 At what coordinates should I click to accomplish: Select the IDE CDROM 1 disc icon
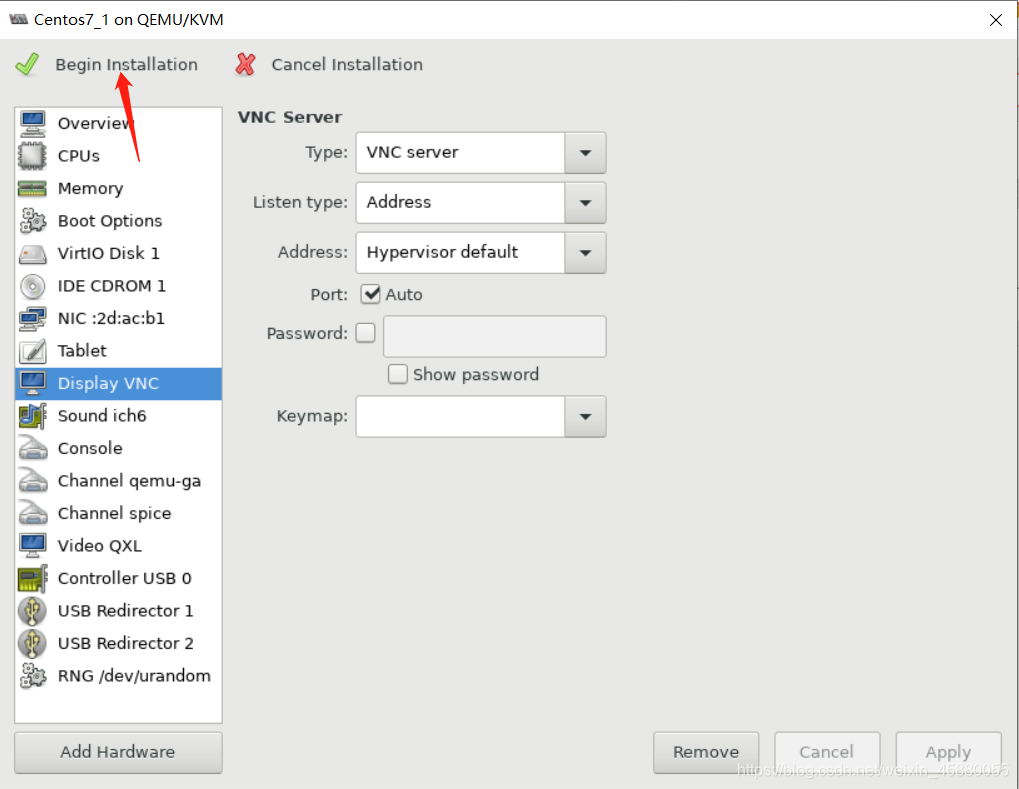point(32,286)
